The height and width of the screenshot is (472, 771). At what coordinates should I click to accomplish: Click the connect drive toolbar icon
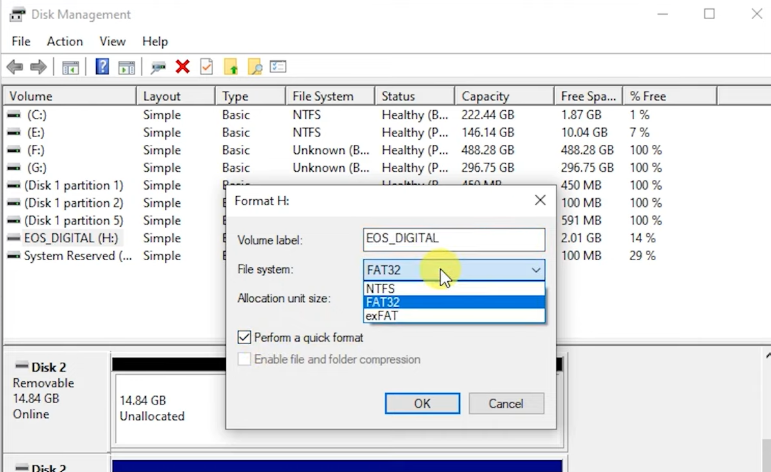[x=158, y=67]
